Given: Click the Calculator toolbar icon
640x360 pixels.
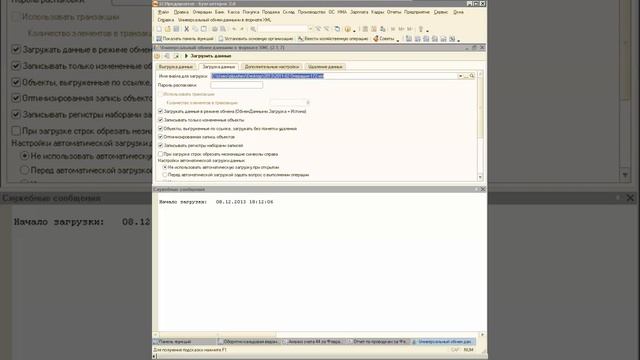Looking at the screenshot, I should 365,29.
